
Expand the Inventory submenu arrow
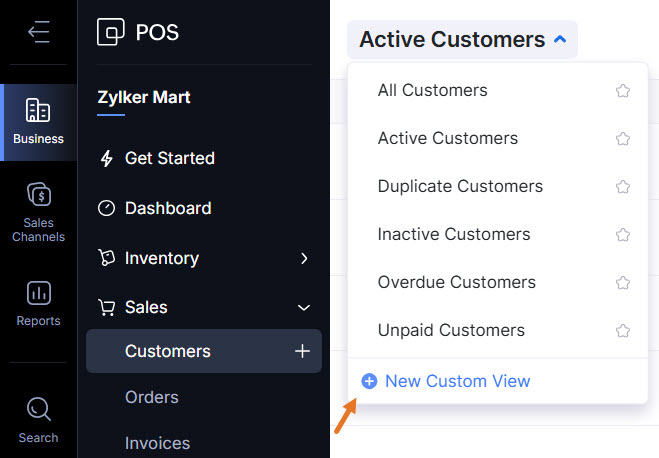point(304,259)
